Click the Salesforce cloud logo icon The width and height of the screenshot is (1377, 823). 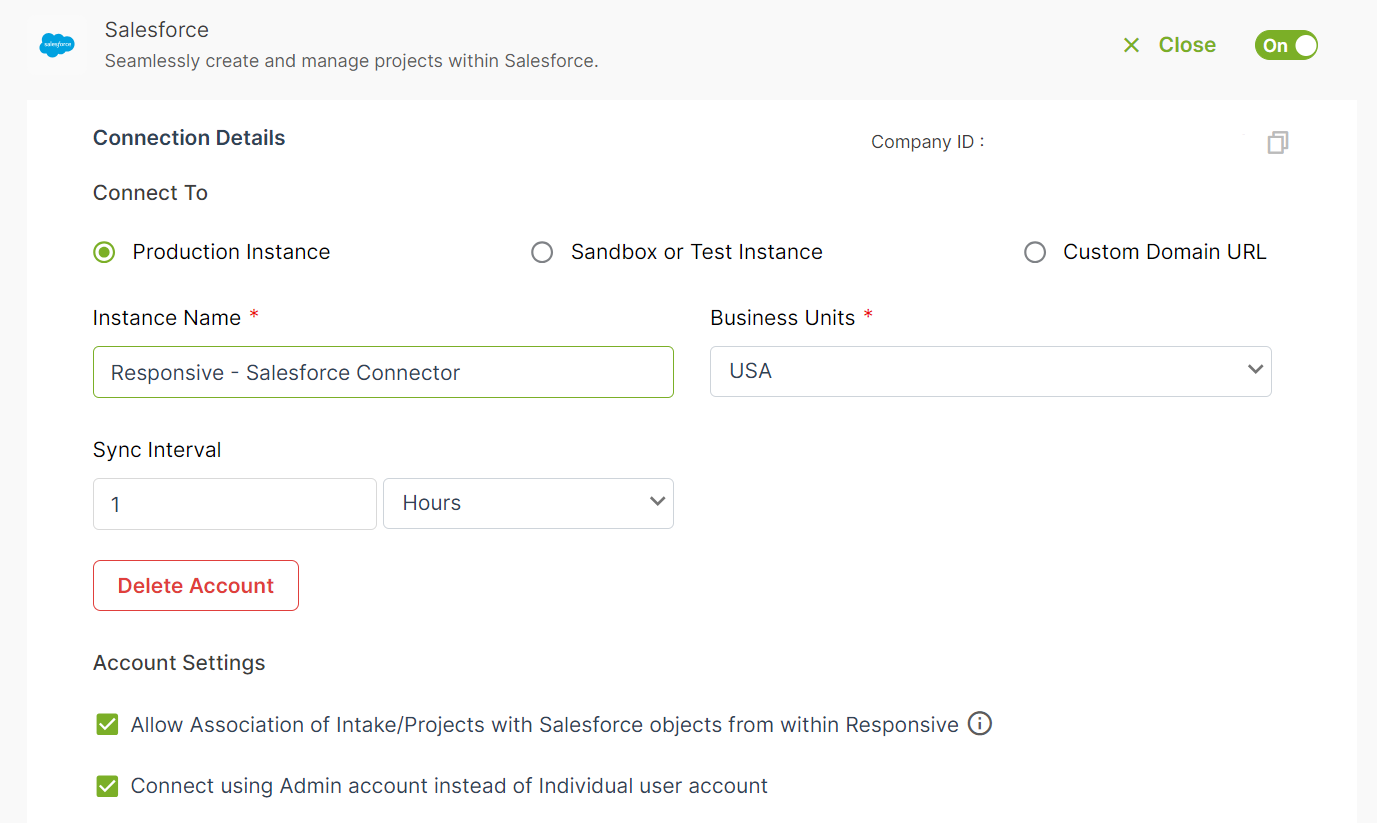57,45
